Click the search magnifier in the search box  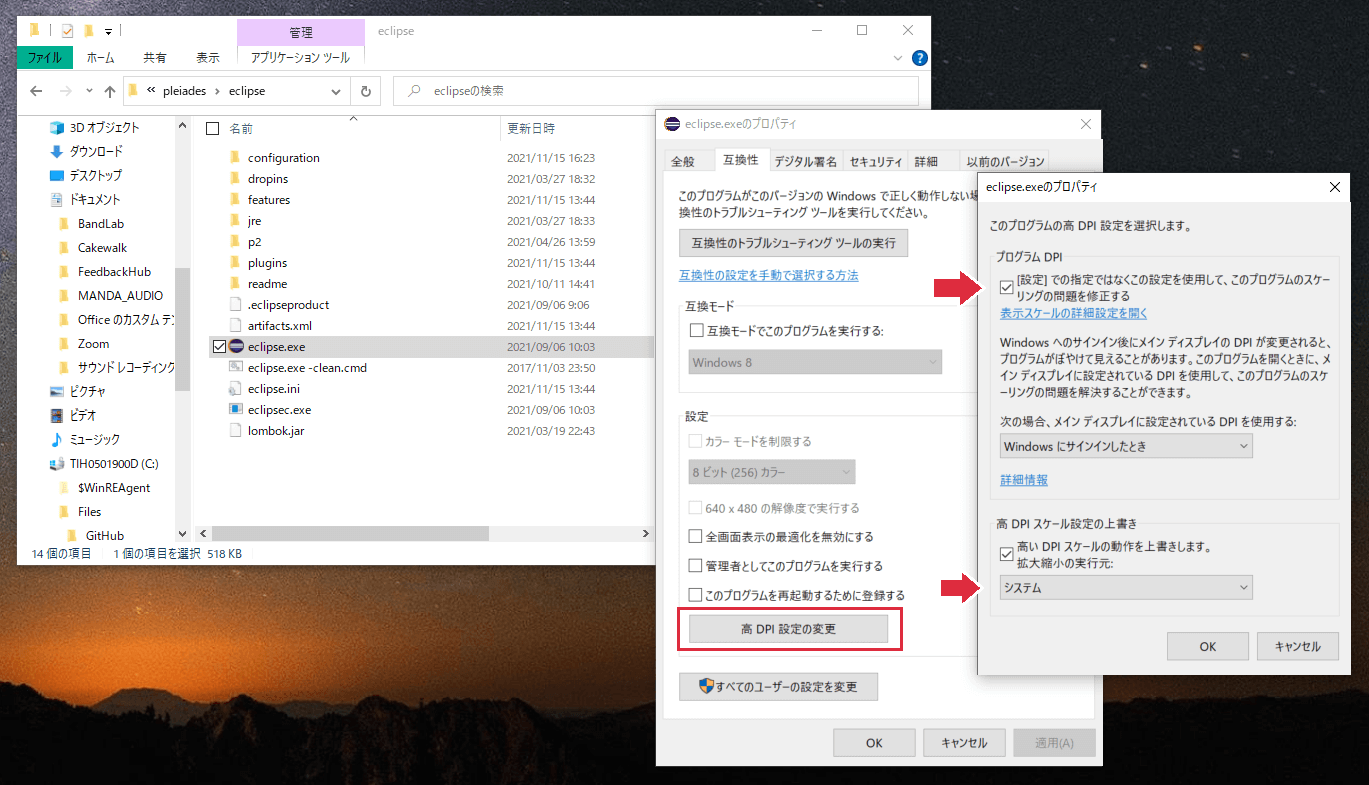coord(414,90)
